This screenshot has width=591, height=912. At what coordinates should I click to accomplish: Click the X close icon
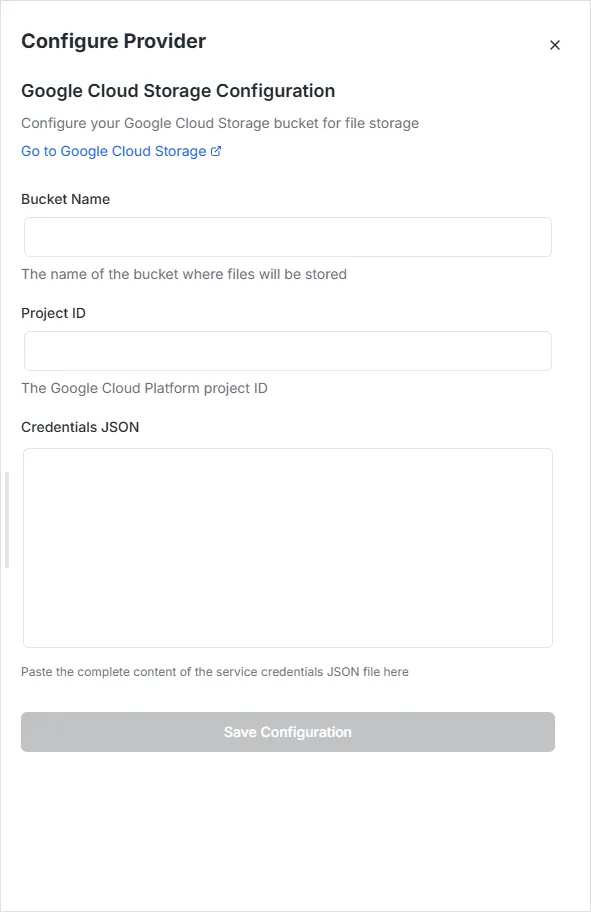(x=555, y=45)
